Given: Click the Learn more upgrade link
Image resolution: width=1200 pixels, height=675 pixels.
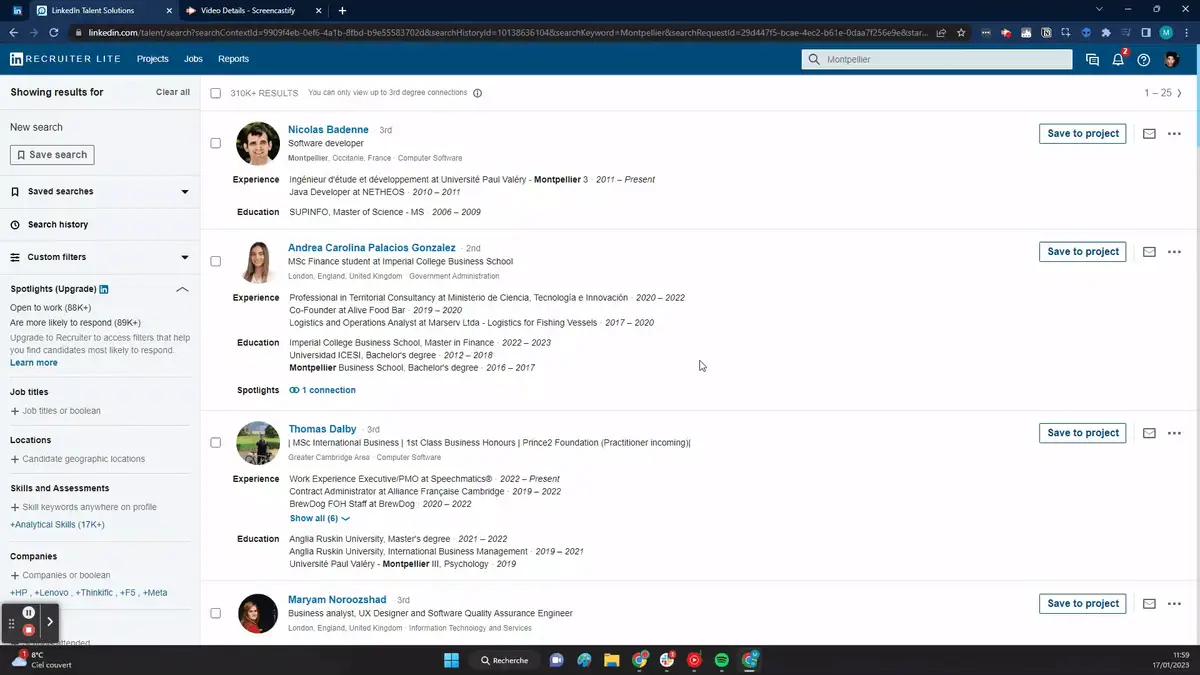Looking at the screenshot, I should click(x=34, y=362).
